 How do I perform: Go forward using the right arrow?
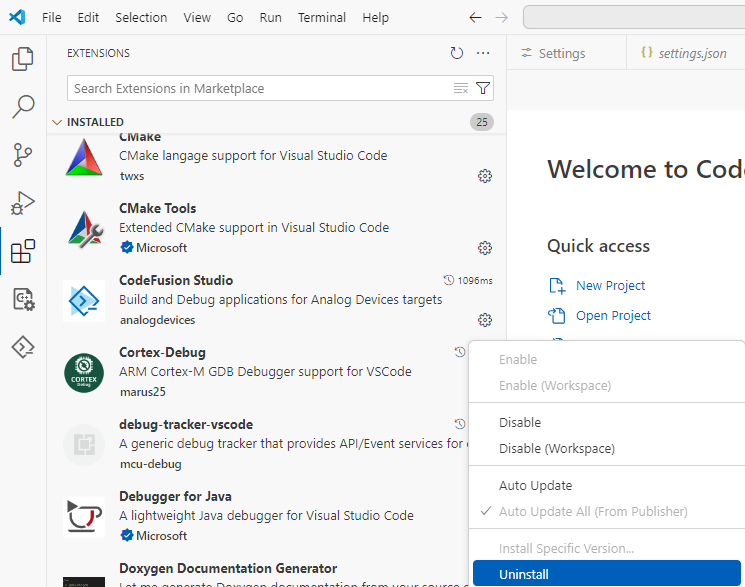pyautogui.click(x=501, y=18)
